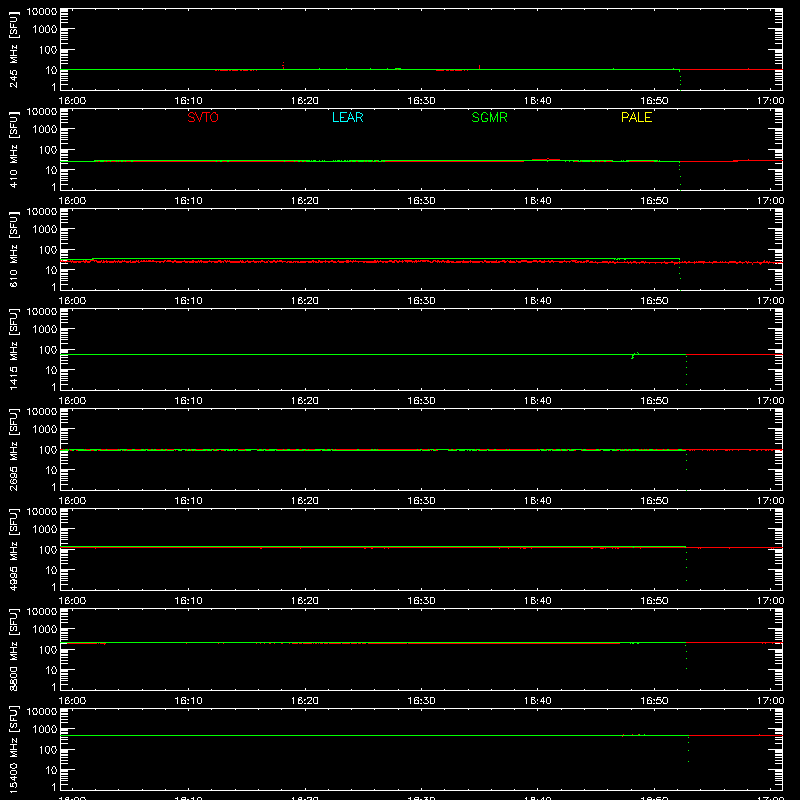Select the 4995 MHz [SFU] axis title
The image size is (800, 800).
click(13, 549)
